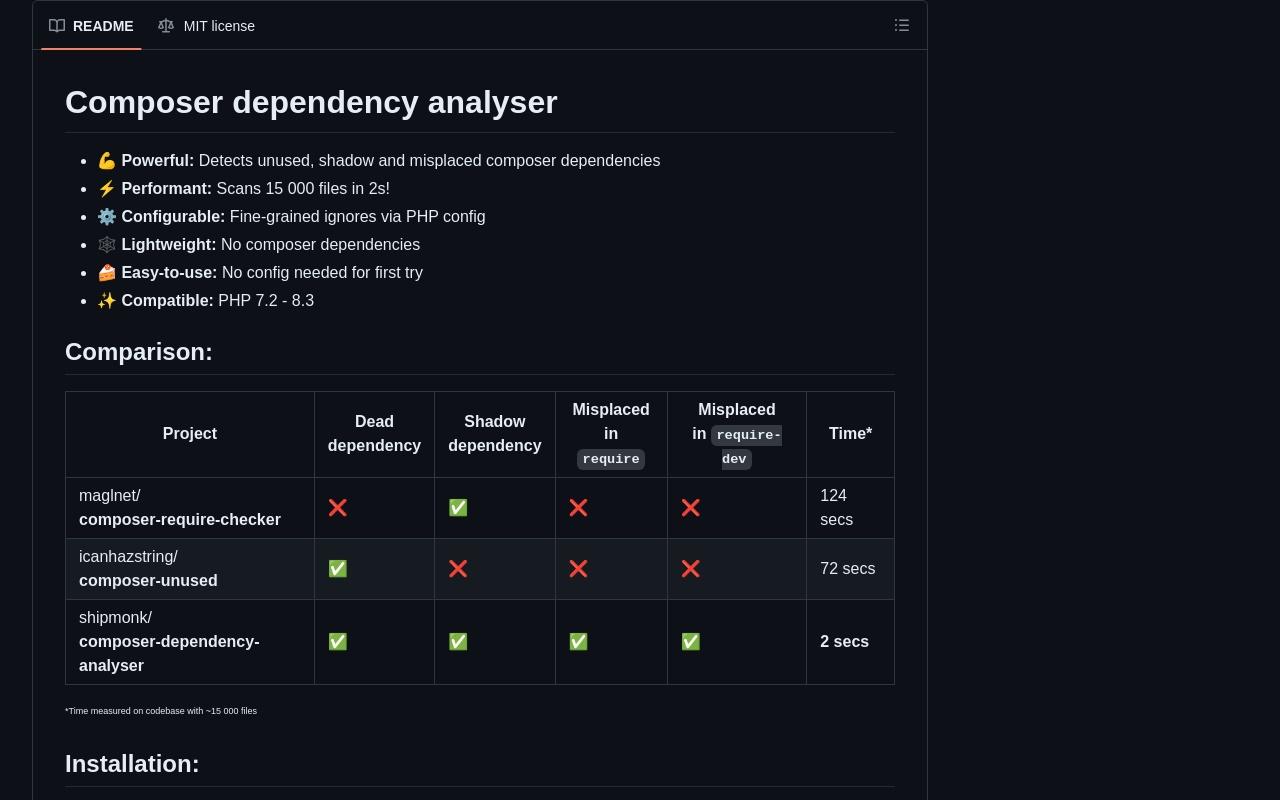The height and width of the screenshot is (800, 1280).
Task: Click the lightning emoji before Performant
Action: click(x=107, y=189)
